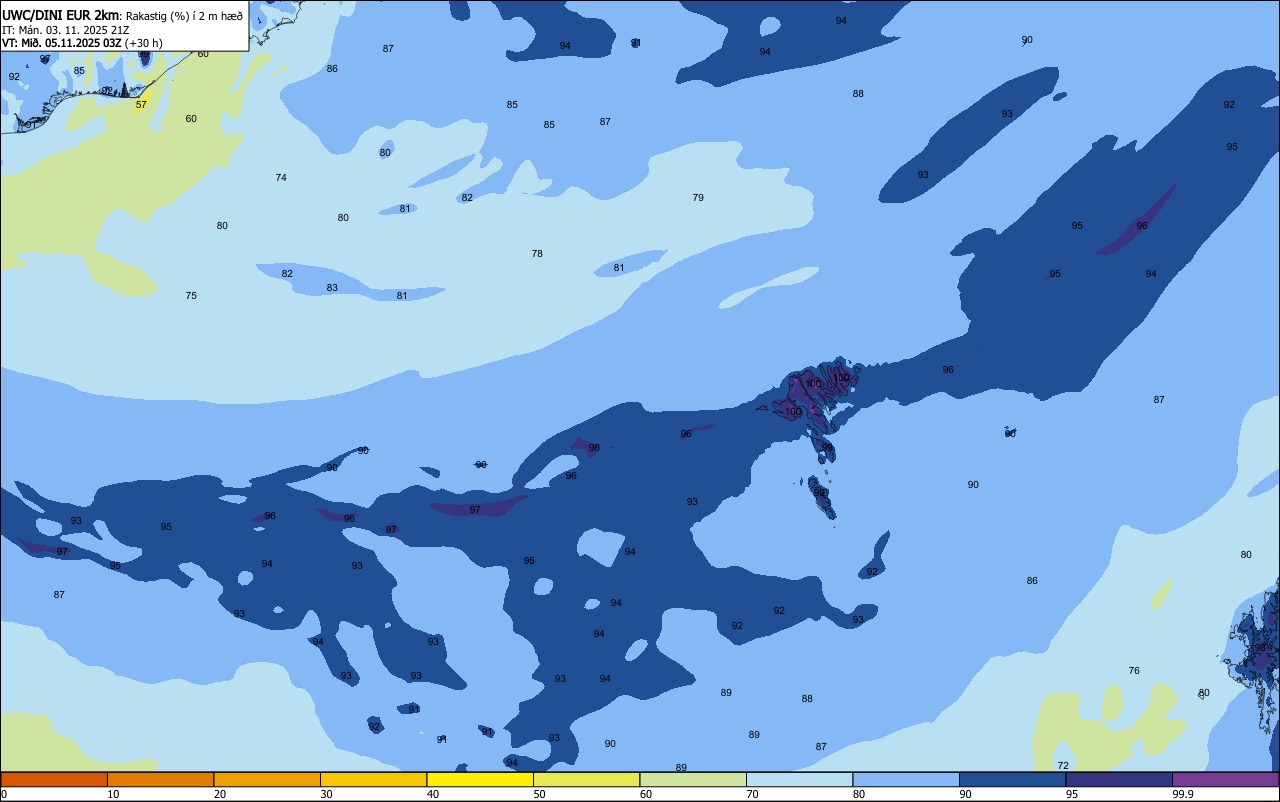Select the medium blue 80–90 legend swatch
The width and height of the screenshot is (1280, 802).
906,780
